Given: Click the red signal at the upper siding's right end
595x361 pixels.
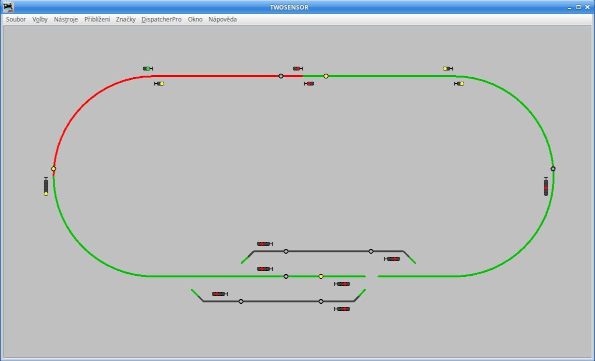Looking at the screenshot, I should (x=392, y=259).
